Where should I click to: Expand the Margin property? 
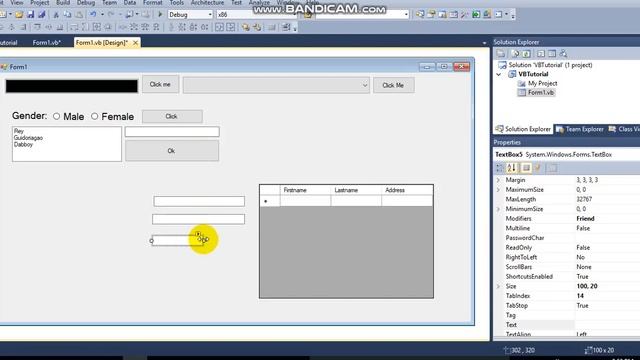click(x=498, y=180)
